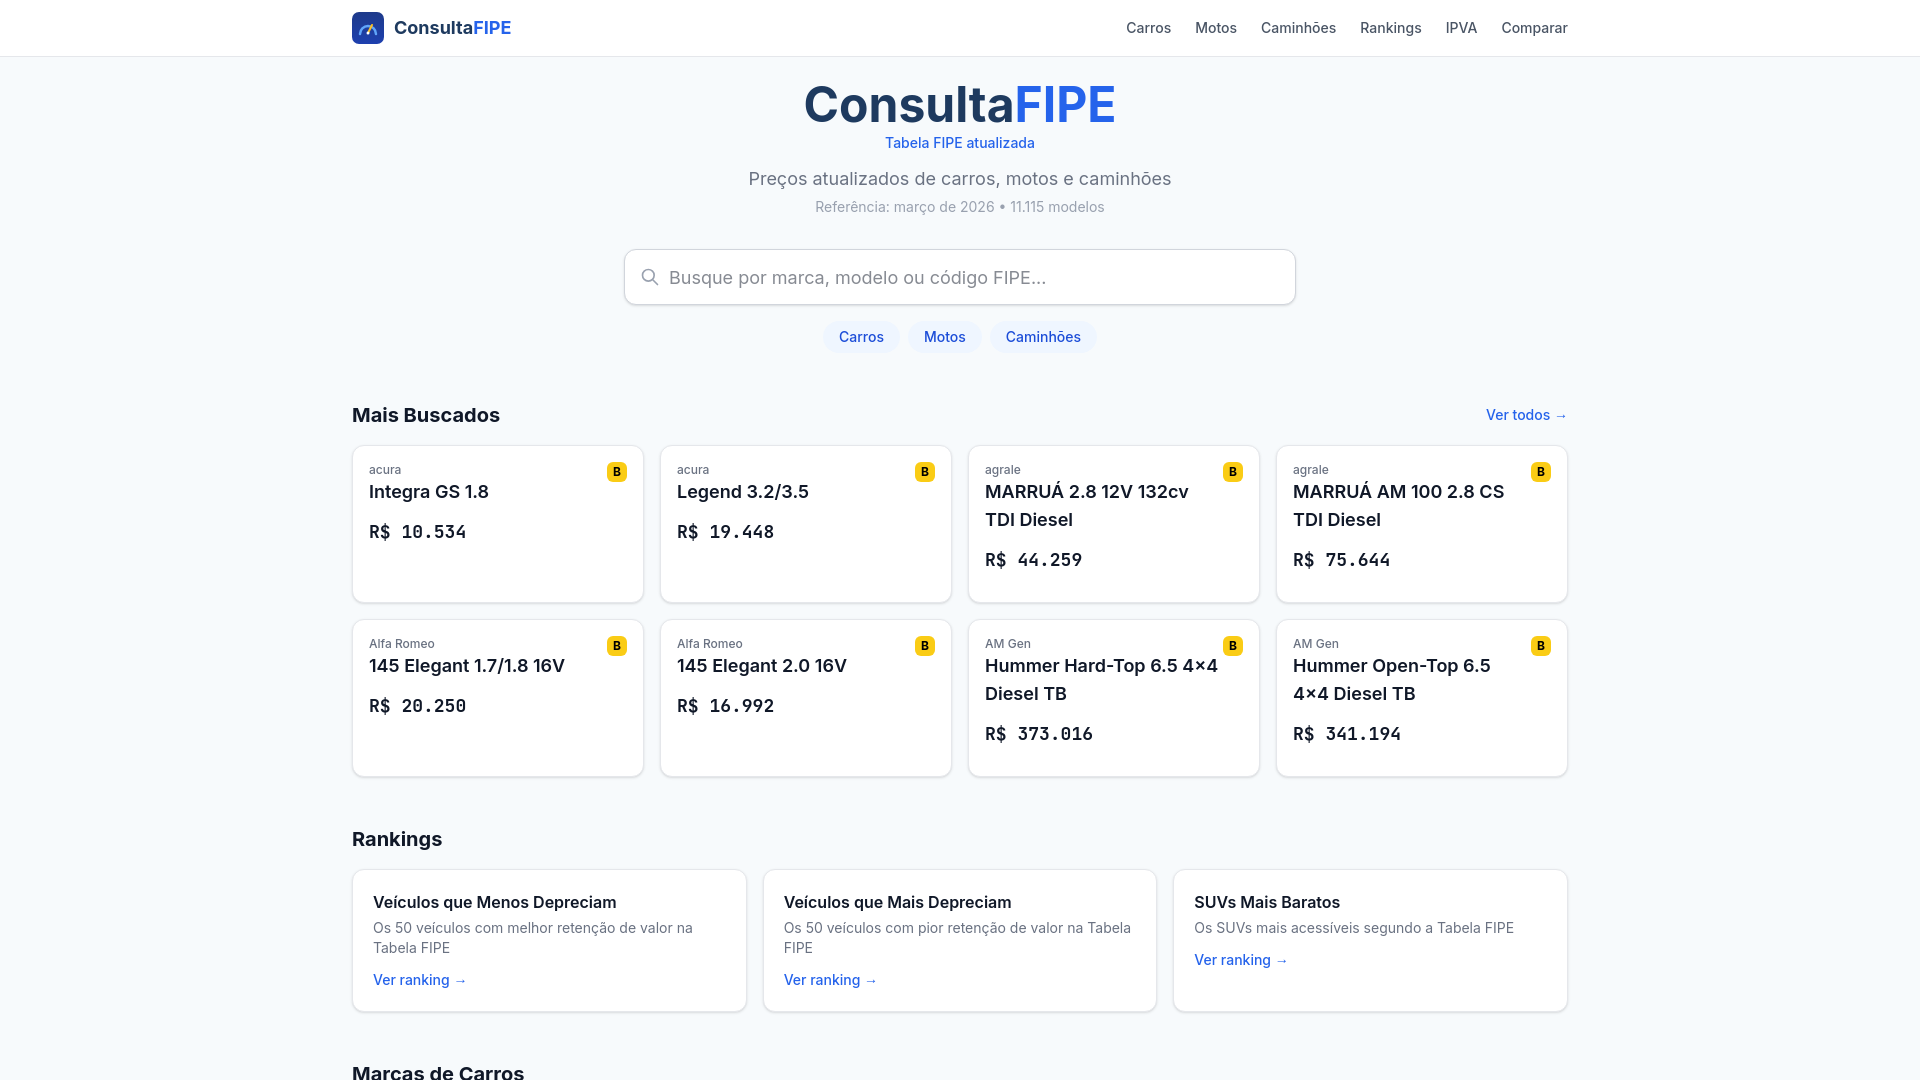1920x1080 pixels.
Task: Open MARRUÁ 2.8 12V 132cv TDI Diesel card
Action: (x=1114, y=524)
